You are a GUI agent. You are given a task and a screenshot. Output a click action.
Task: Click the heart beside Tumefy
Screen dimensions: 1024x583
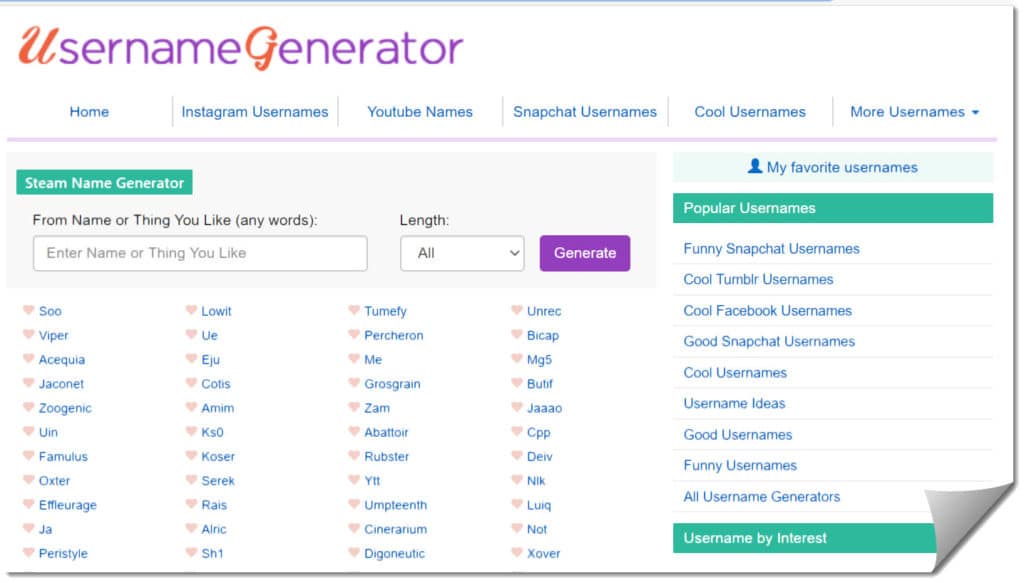(x=354, y=311)
